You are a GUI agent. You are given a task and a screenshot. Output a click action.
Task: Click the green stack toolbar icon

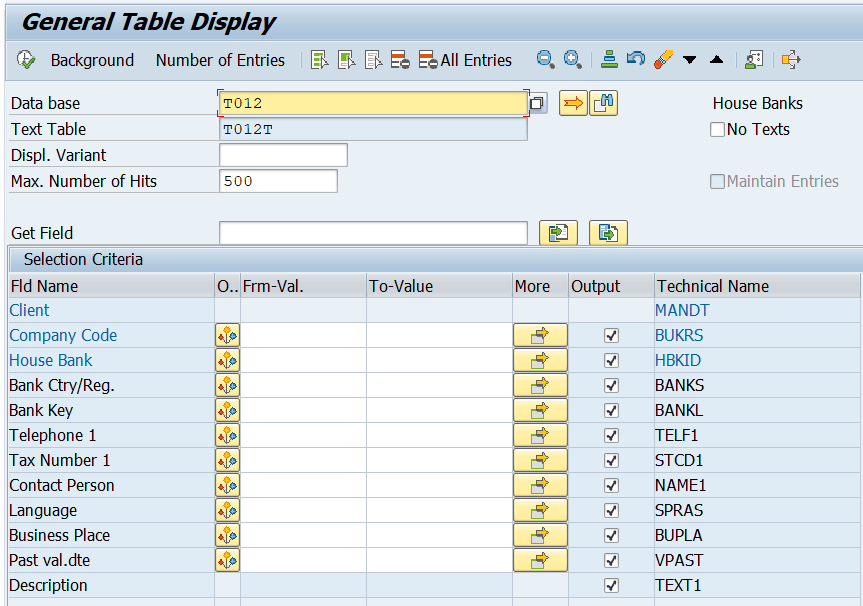point(609,59)
